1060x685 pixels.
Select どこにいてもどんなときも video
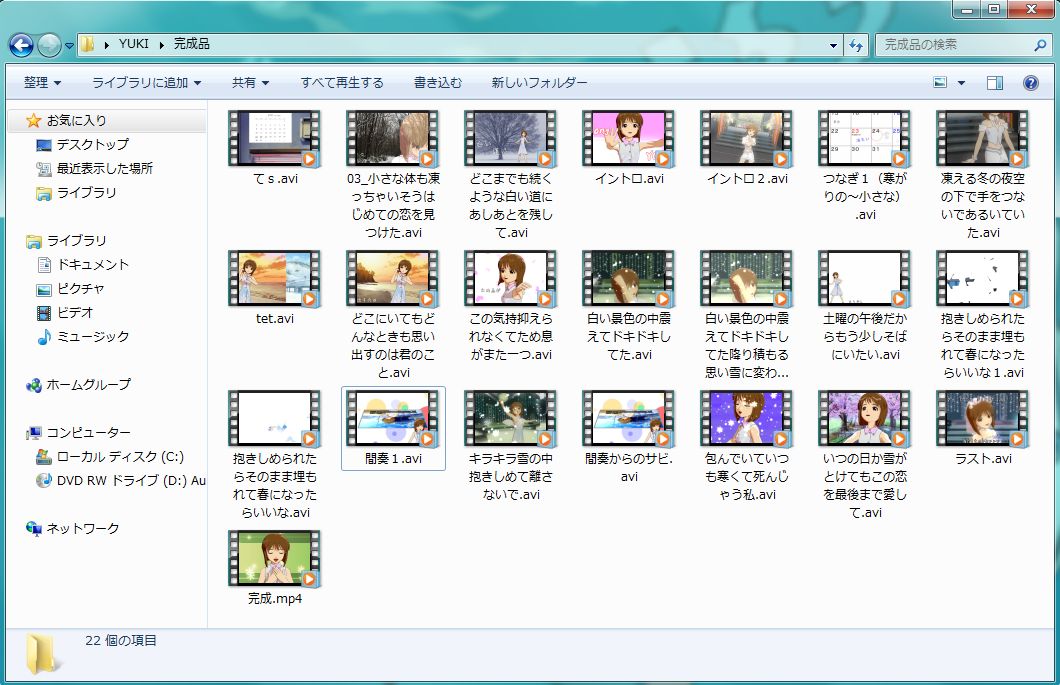tap(393, 315)
